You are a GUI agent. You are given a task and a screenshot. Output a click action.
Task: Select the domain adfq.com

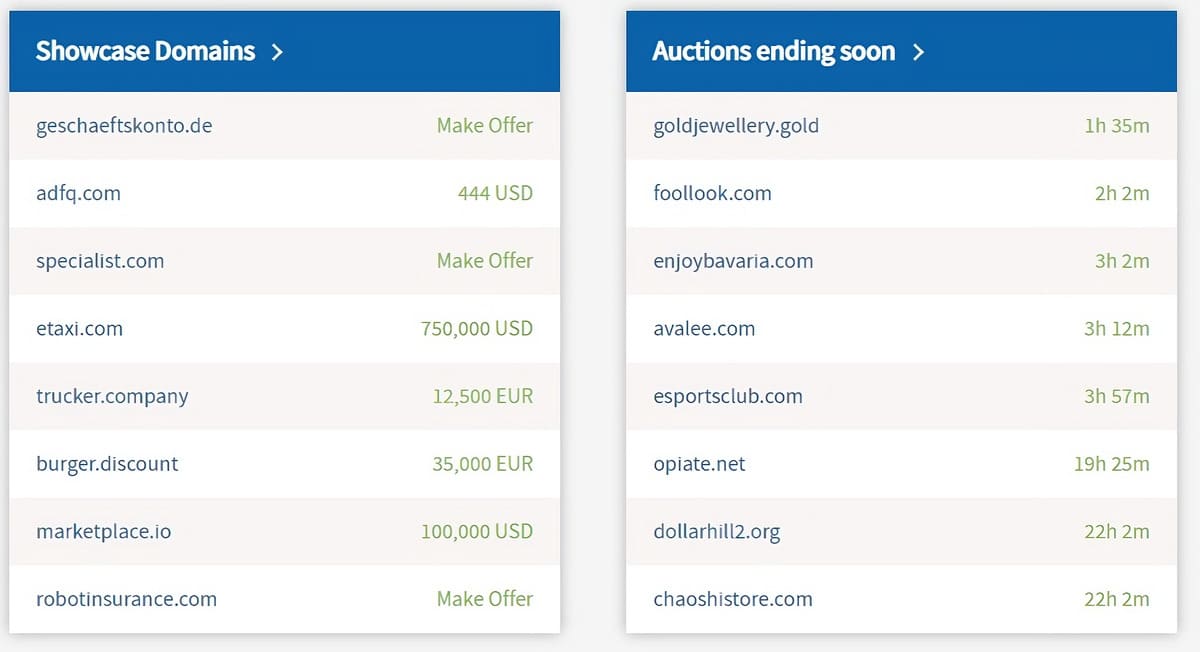coord(78,194)
